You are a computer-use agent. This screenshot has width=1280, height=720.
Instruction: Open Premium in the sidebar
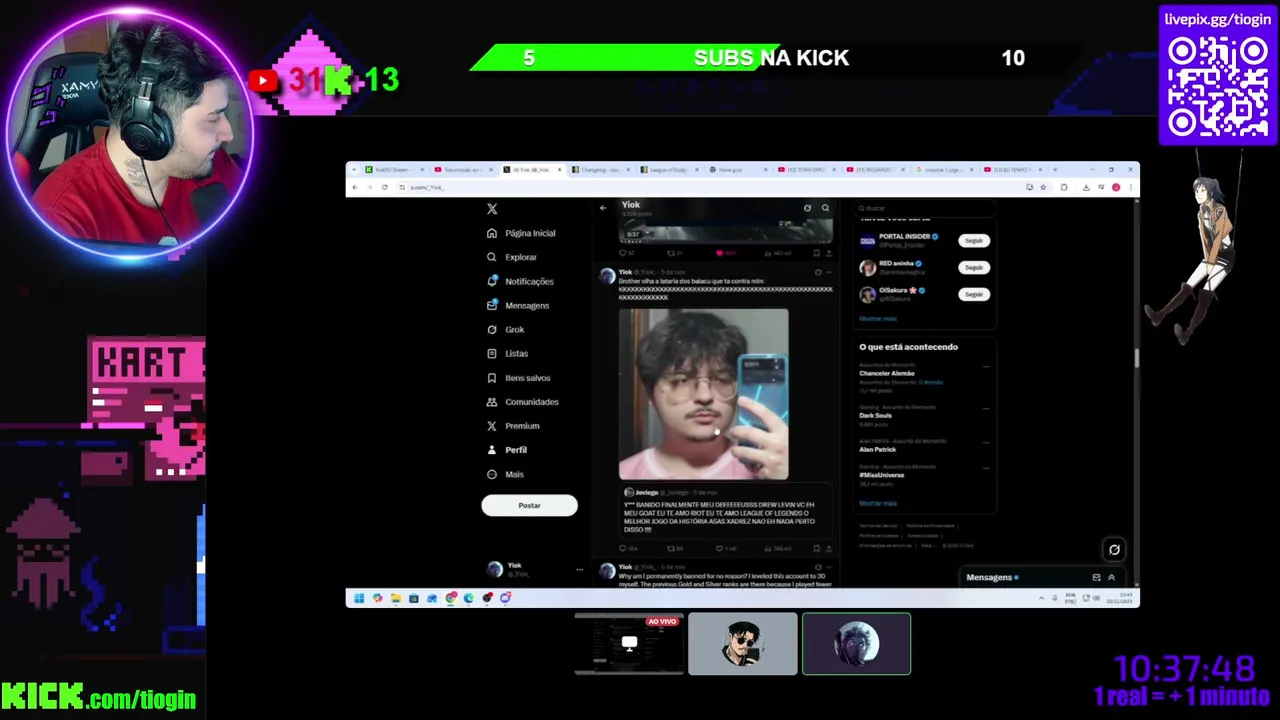pos(513,426)
